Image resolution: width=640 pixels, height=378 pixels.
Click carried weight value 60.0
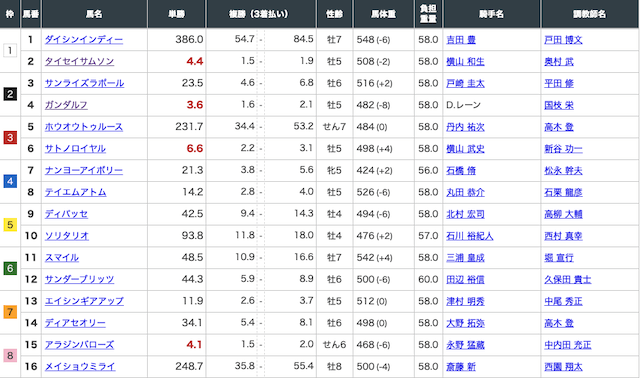pos(428,279)
